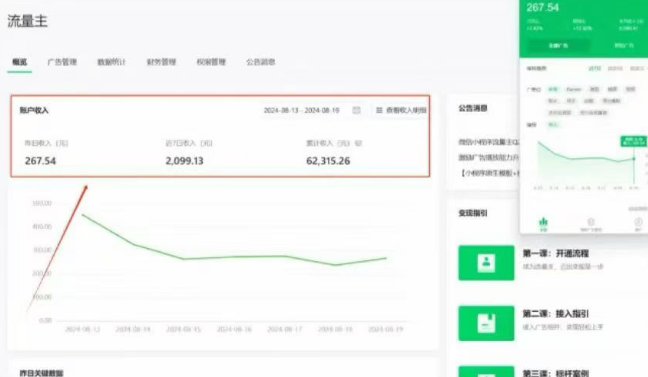Click the chart line's first point for 2024-08-13

[83, 215]
